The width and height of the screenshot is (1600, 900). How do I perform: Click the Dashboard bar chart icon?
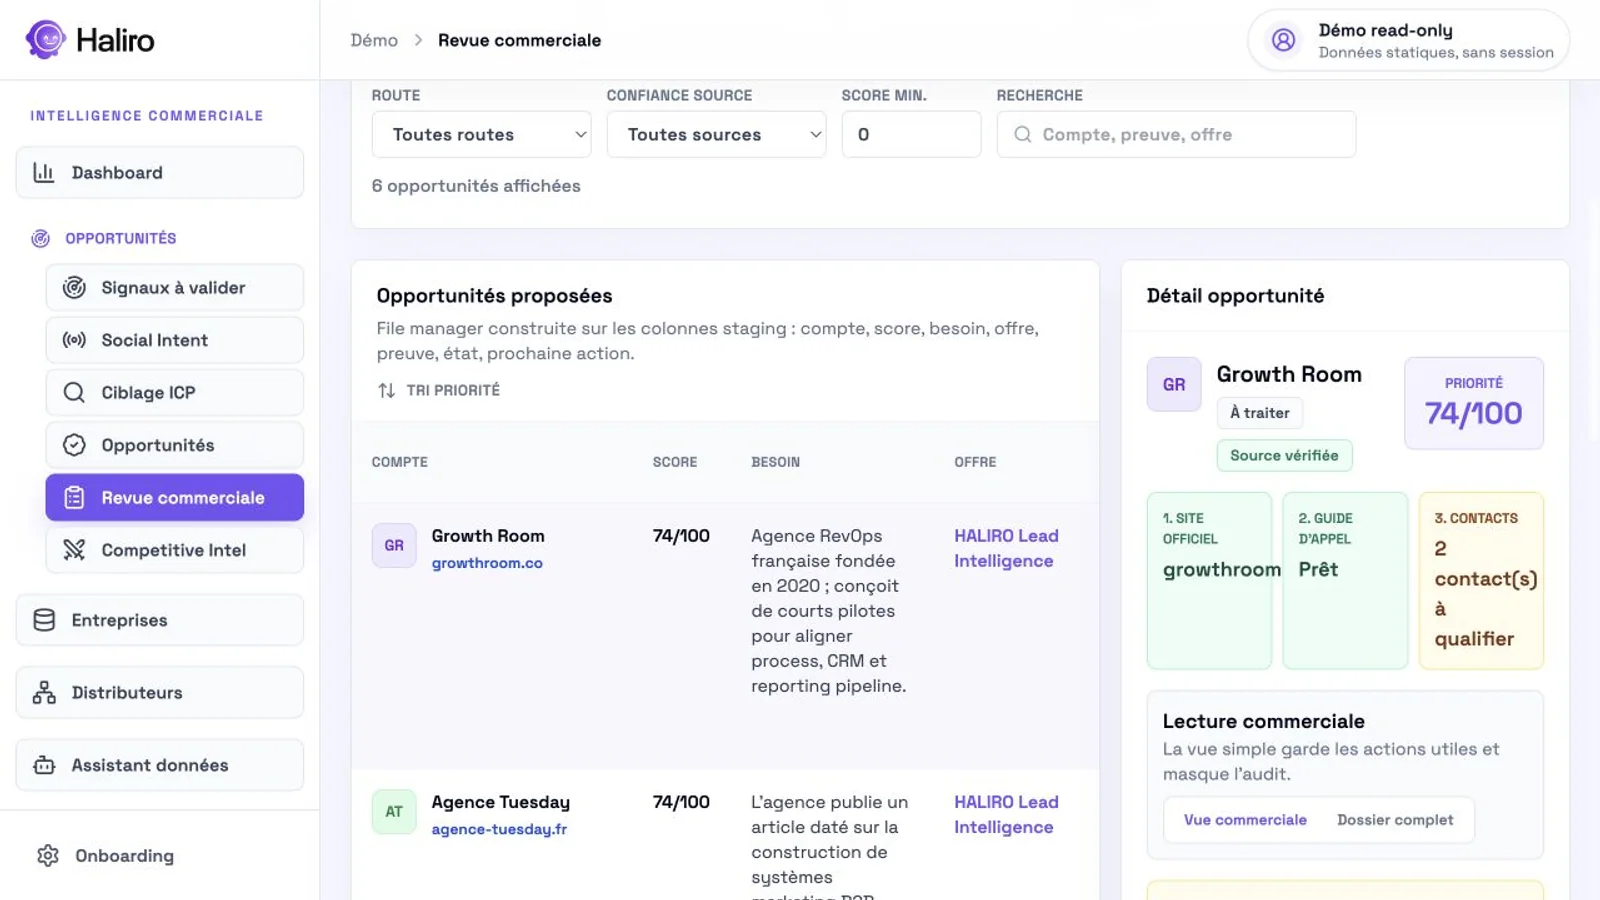(x=44, y=172)
